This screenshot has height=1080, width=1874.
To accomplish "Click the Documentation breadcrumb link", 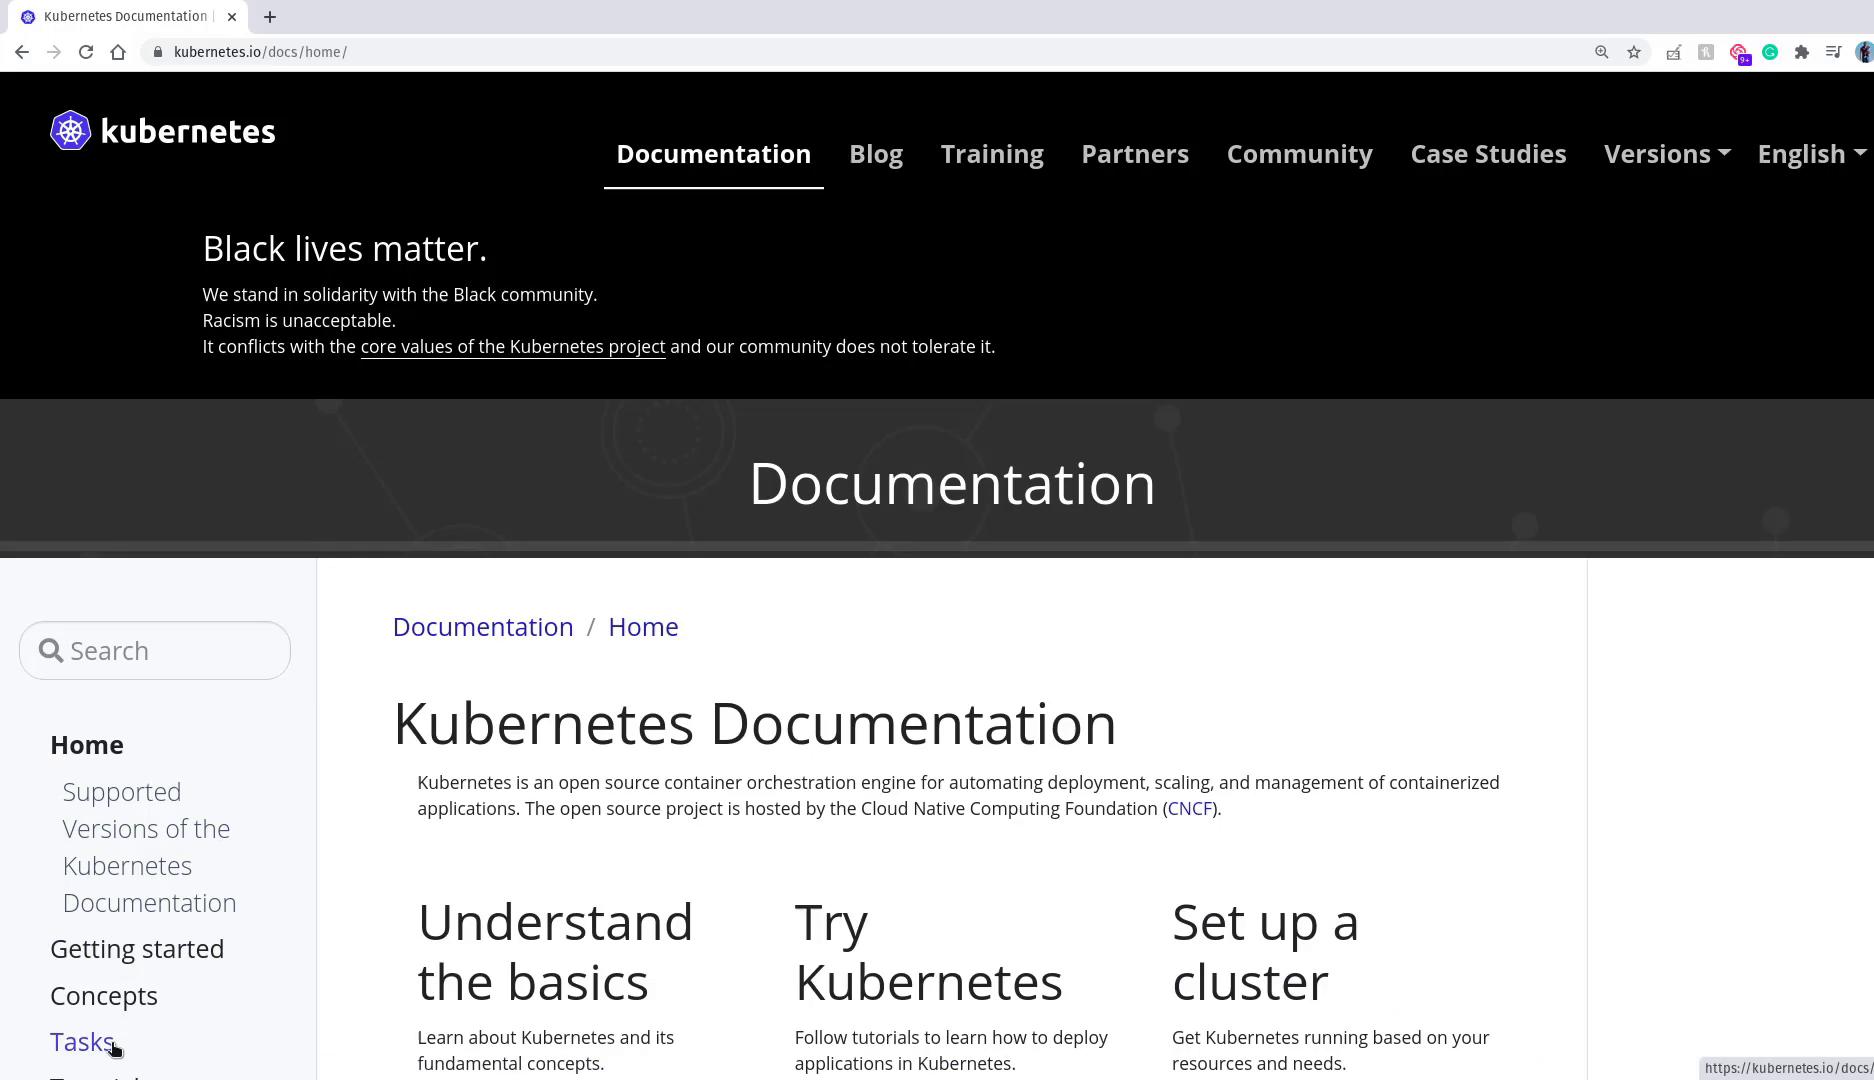I will (x=483, y=627).
